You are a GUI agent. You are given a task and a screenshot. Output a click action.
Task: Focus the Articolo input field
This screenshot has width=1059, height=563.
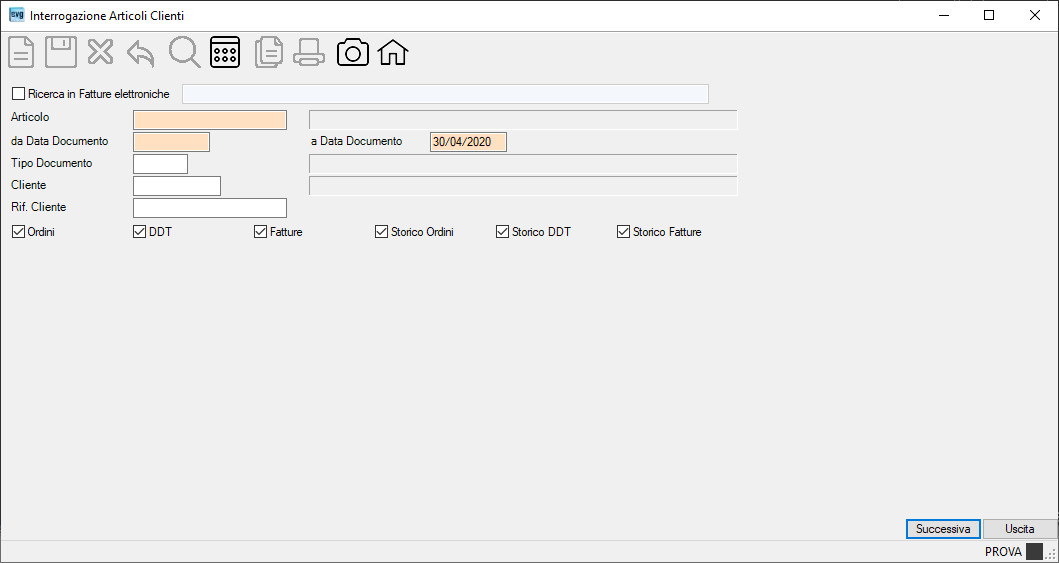[x=210, y=119]
